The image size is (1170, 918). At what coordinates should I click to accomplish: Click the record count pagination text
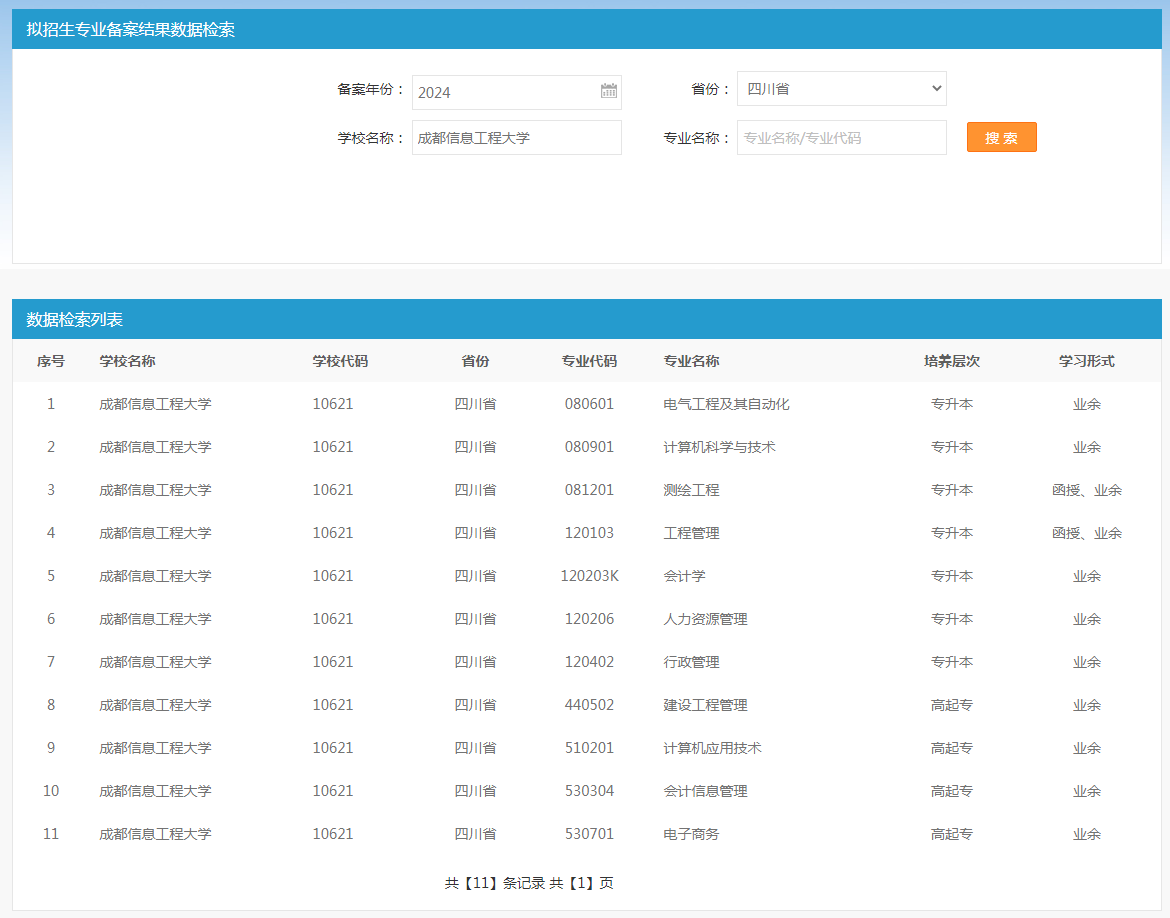point(529,883)
